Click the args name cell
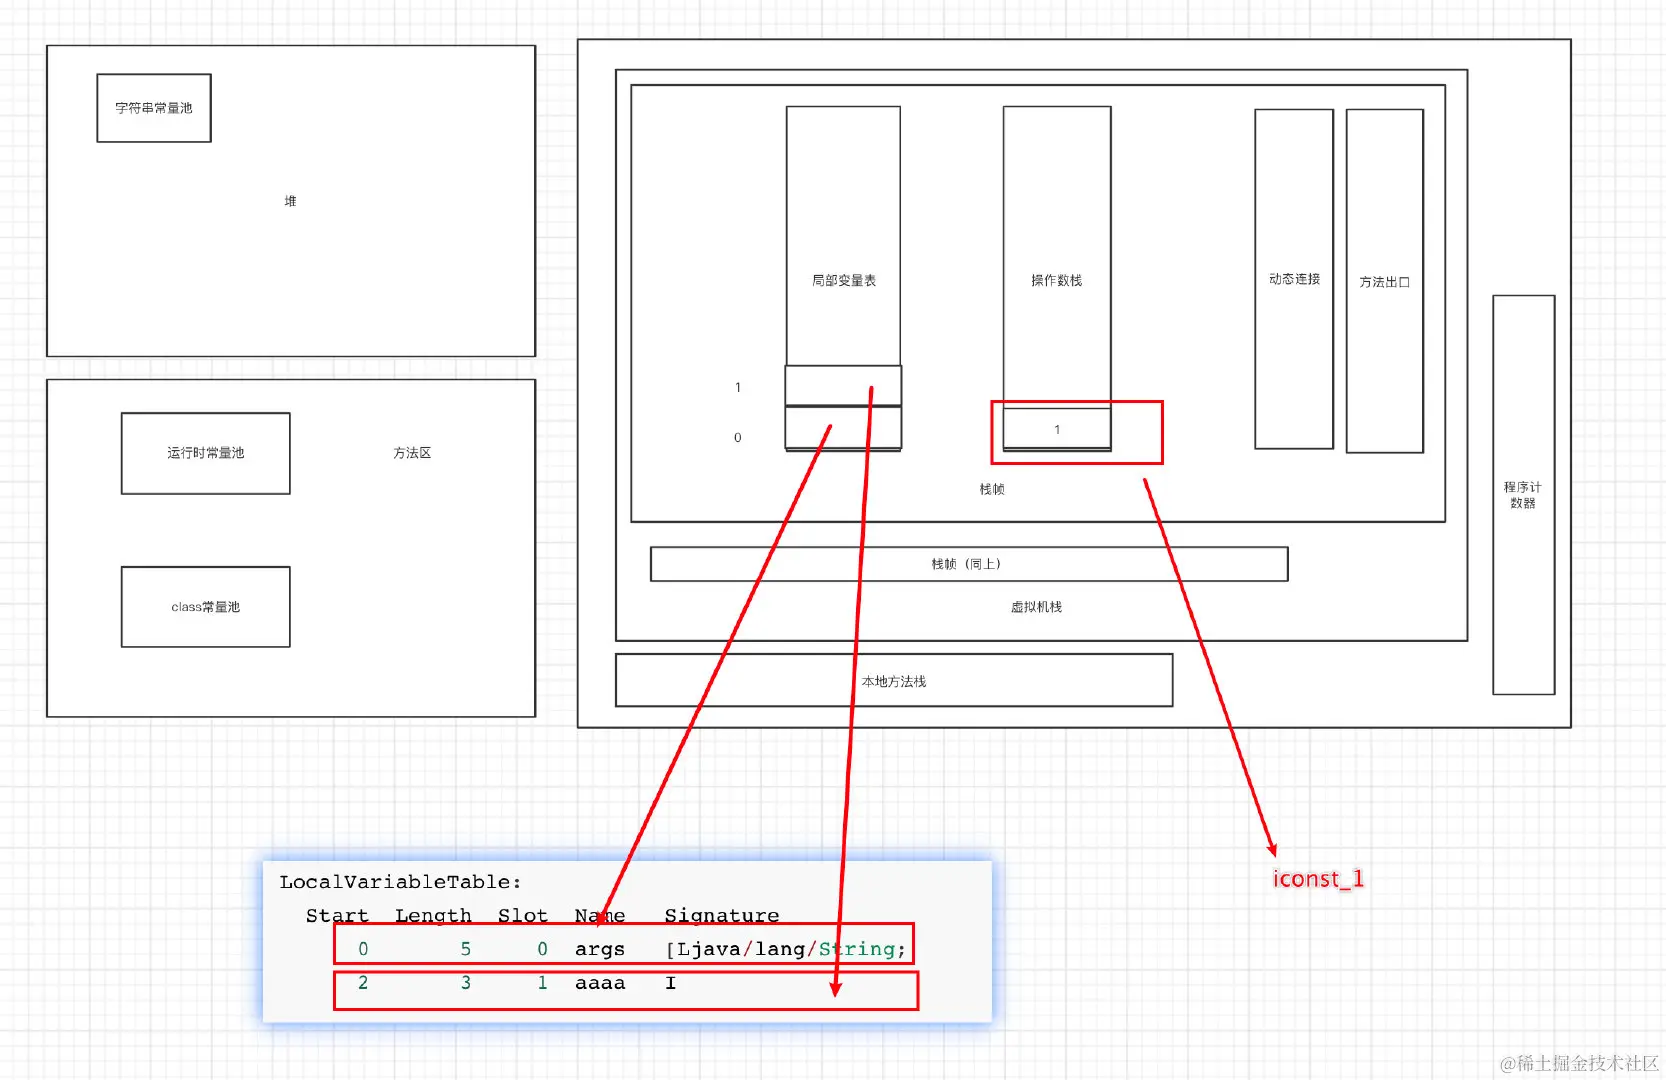 pyautogui.click(x=600, y=950)
